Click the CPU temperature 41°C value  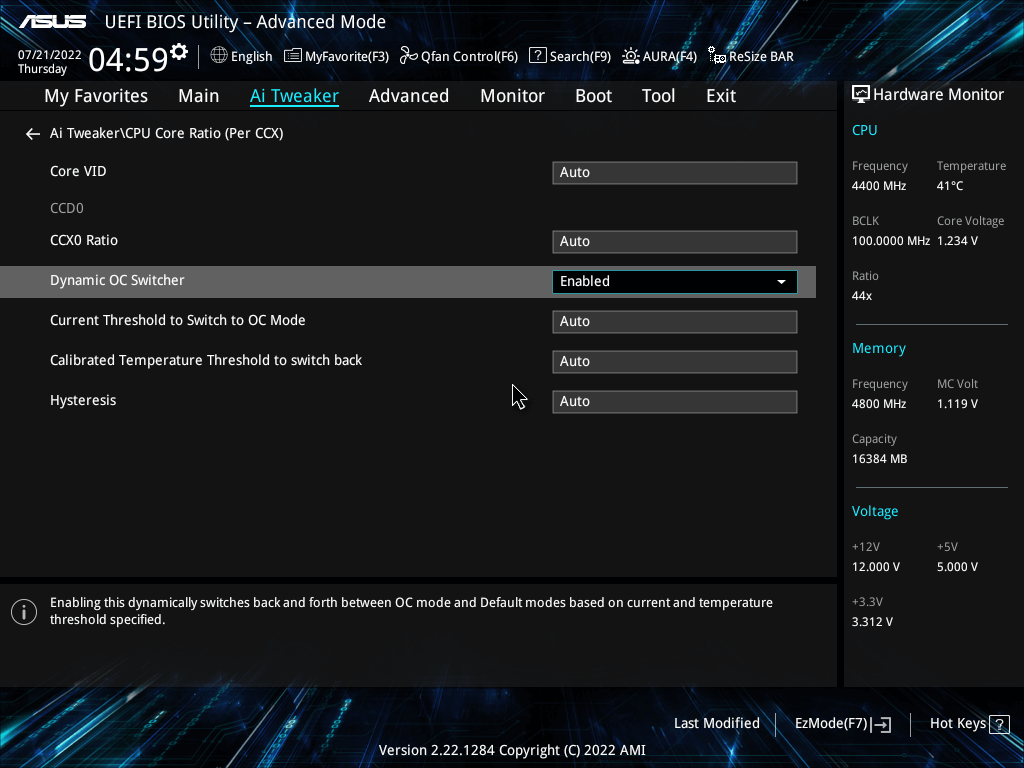950,186
